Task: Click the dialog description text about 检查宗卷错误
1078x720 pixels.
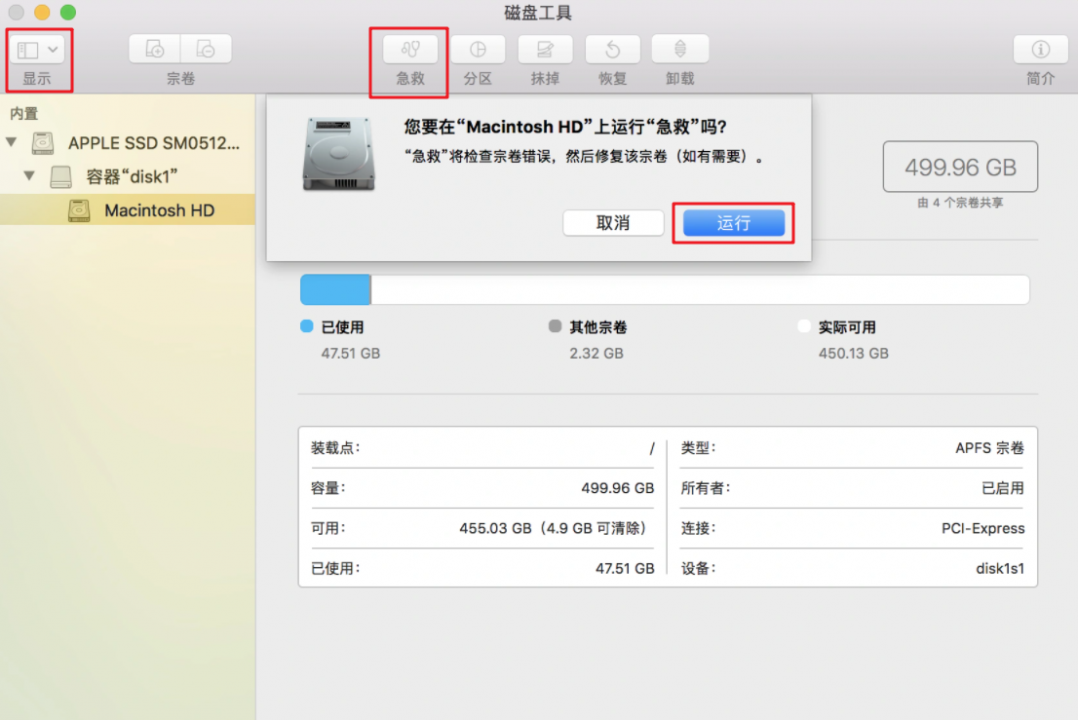Action: (584, 157)
